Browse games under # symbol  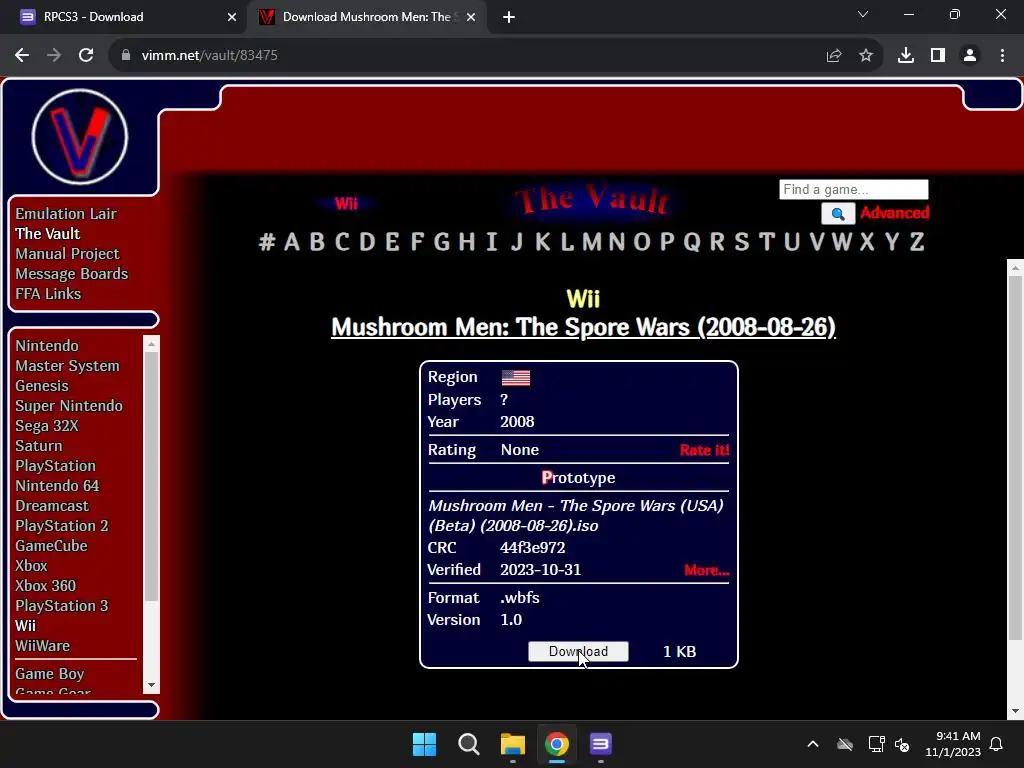click(x=266, y=242)
